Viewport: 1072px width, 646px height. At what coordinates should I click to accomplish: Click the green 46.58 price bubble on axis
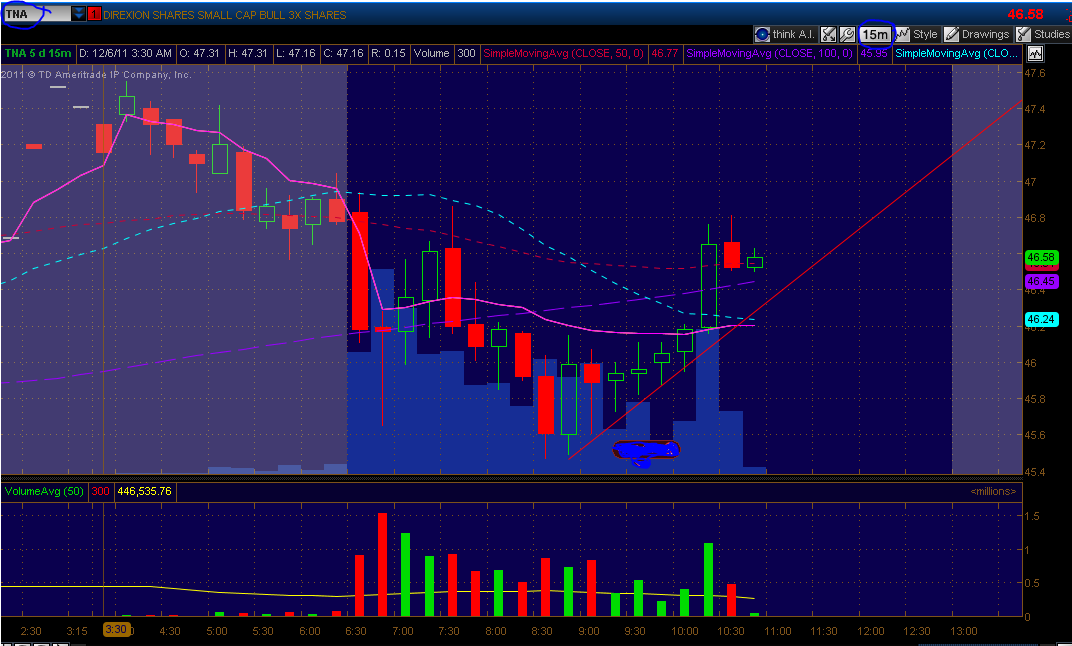[1041, 257]
